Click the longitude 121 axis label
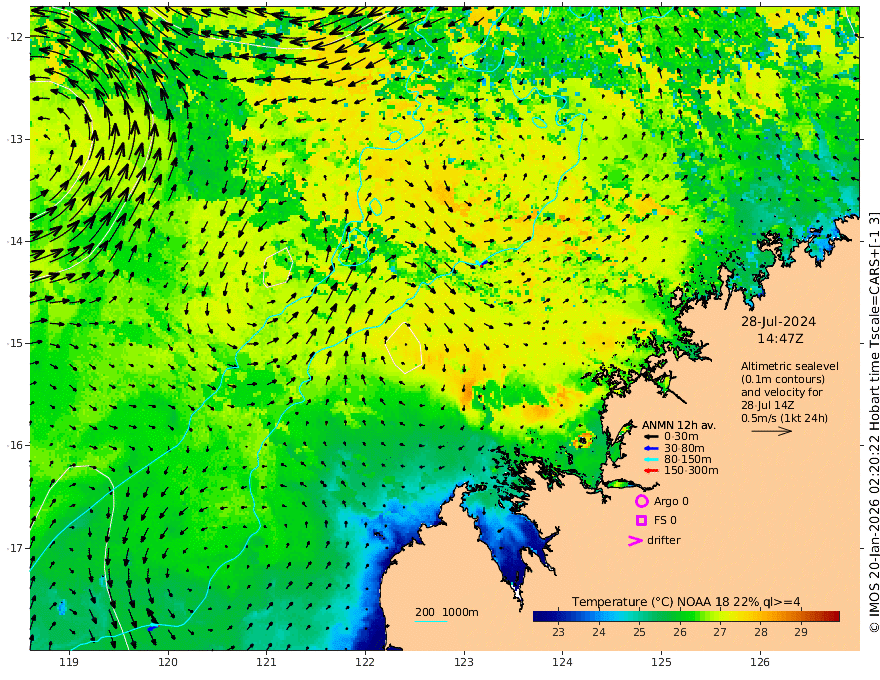The width and height of the screenshot is (880, 680). click(267, 663)
